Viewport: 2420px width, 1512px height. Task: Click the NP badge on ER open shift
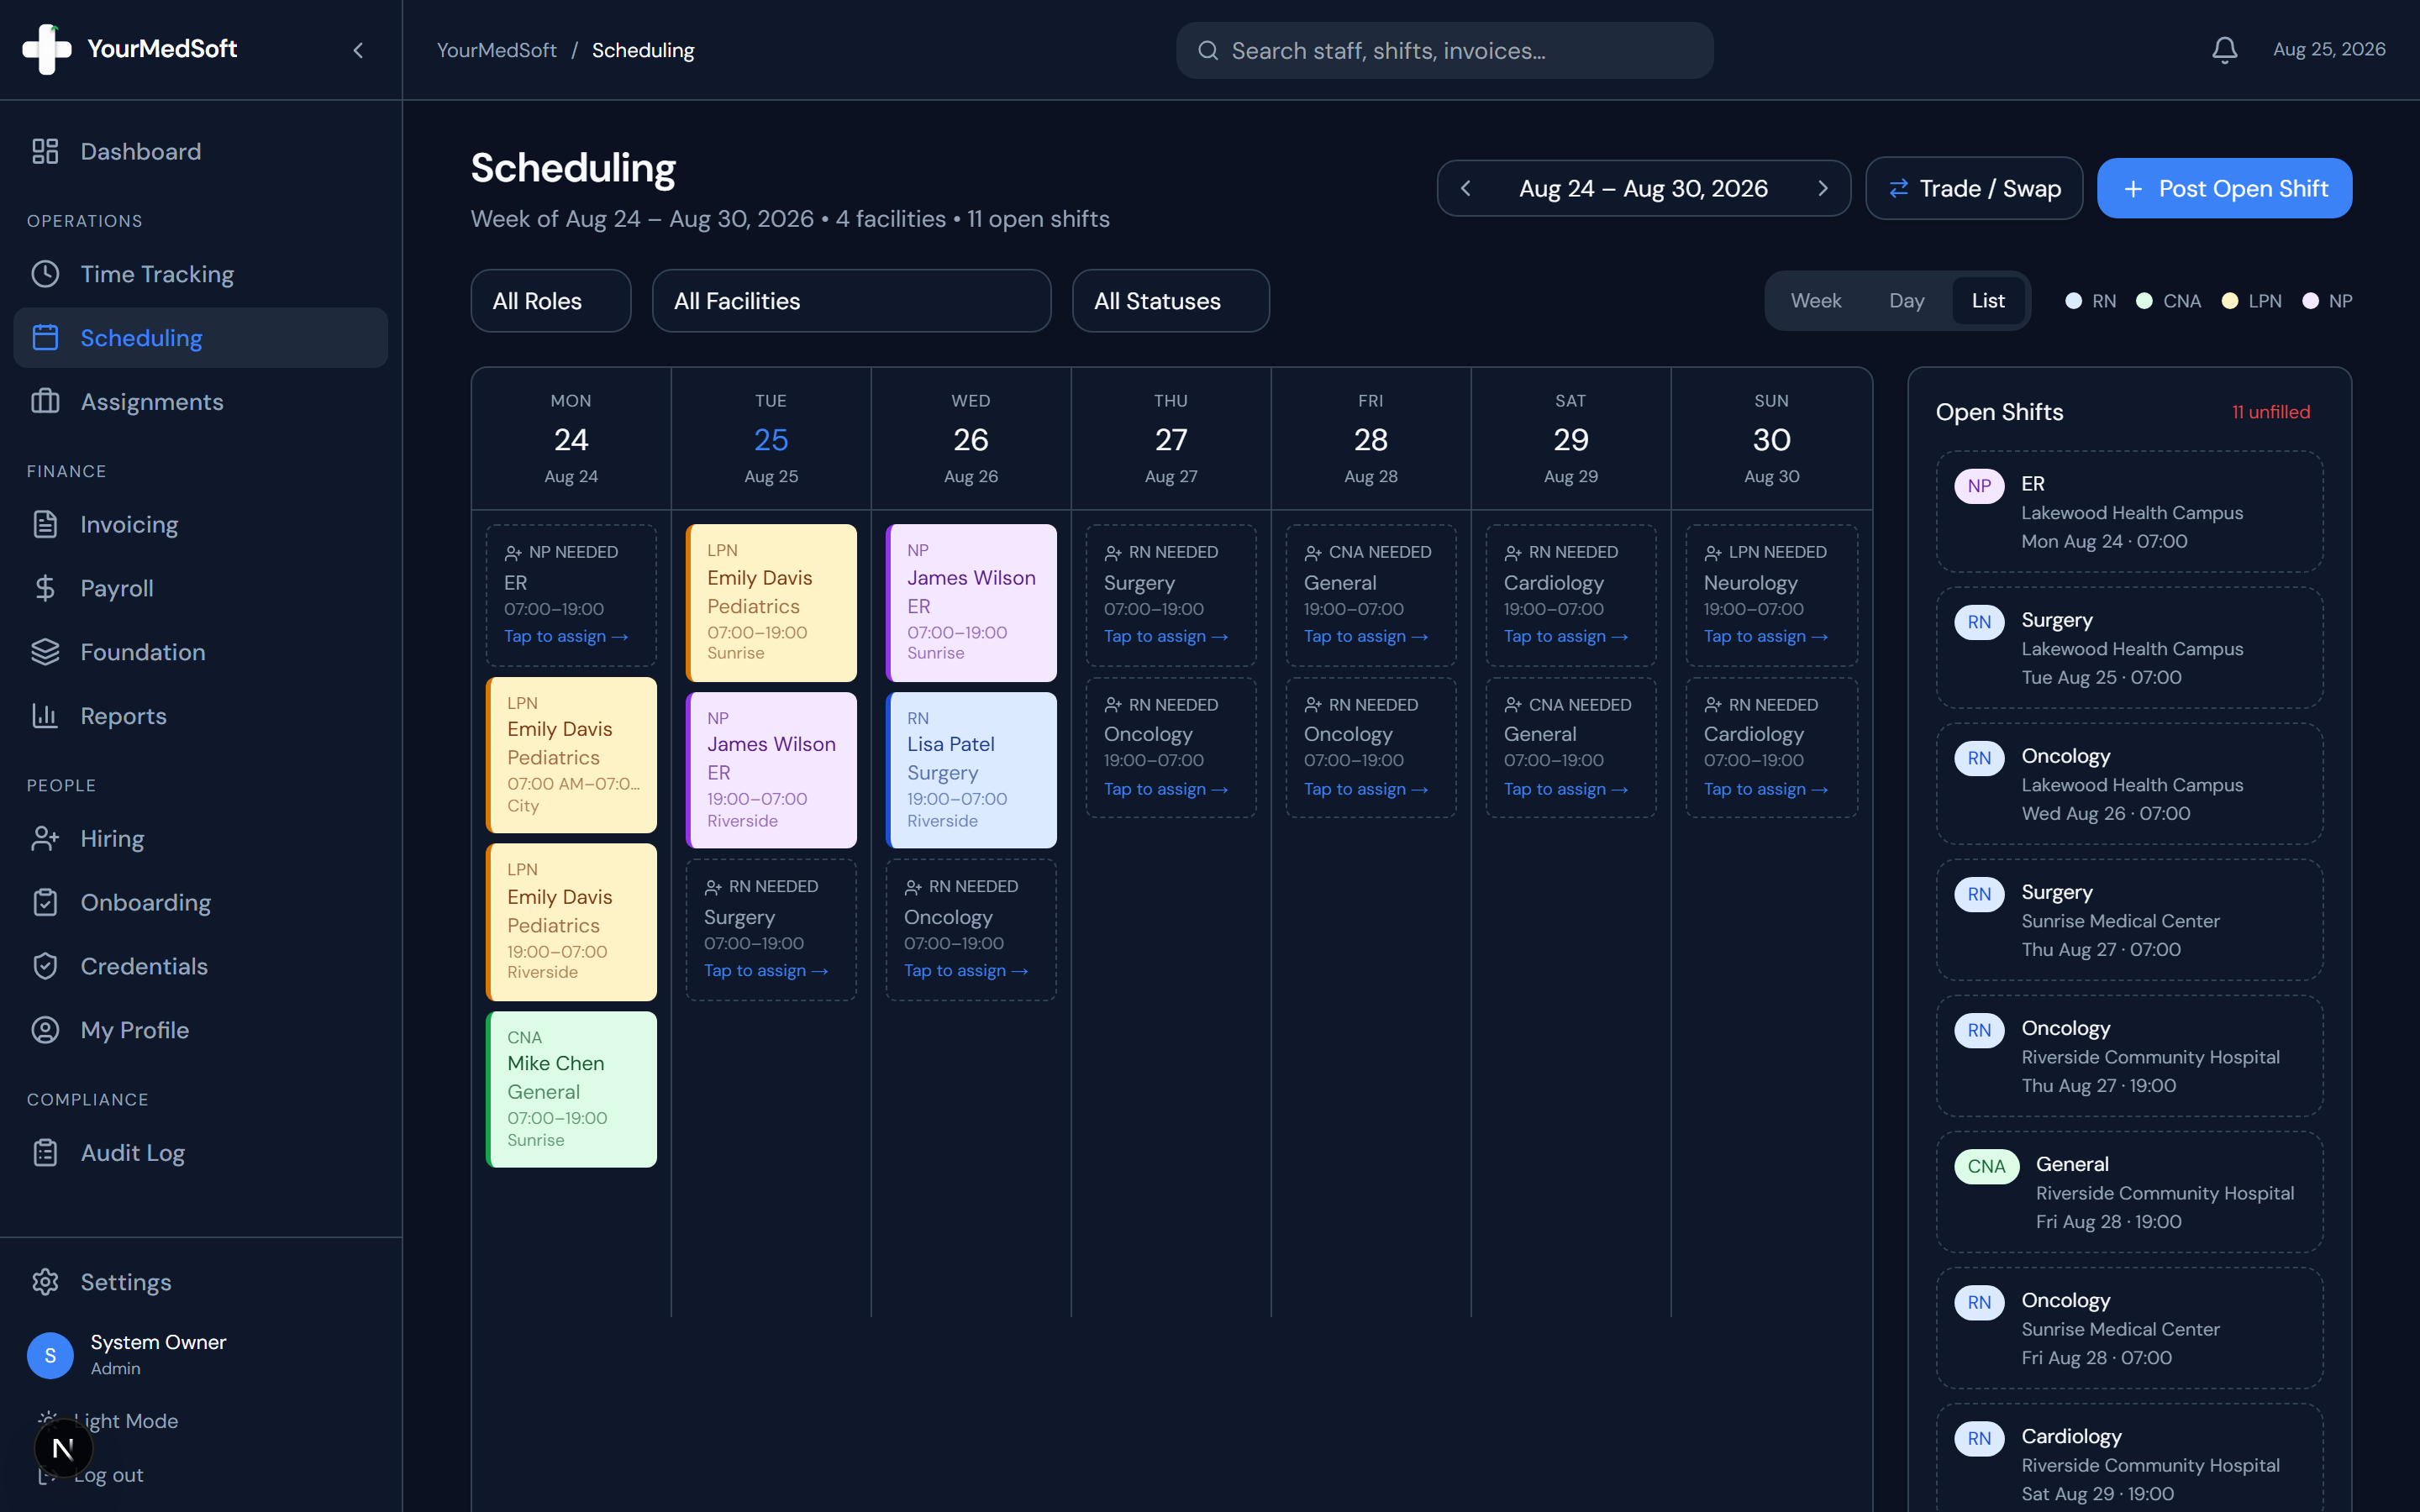point(1979,486)
